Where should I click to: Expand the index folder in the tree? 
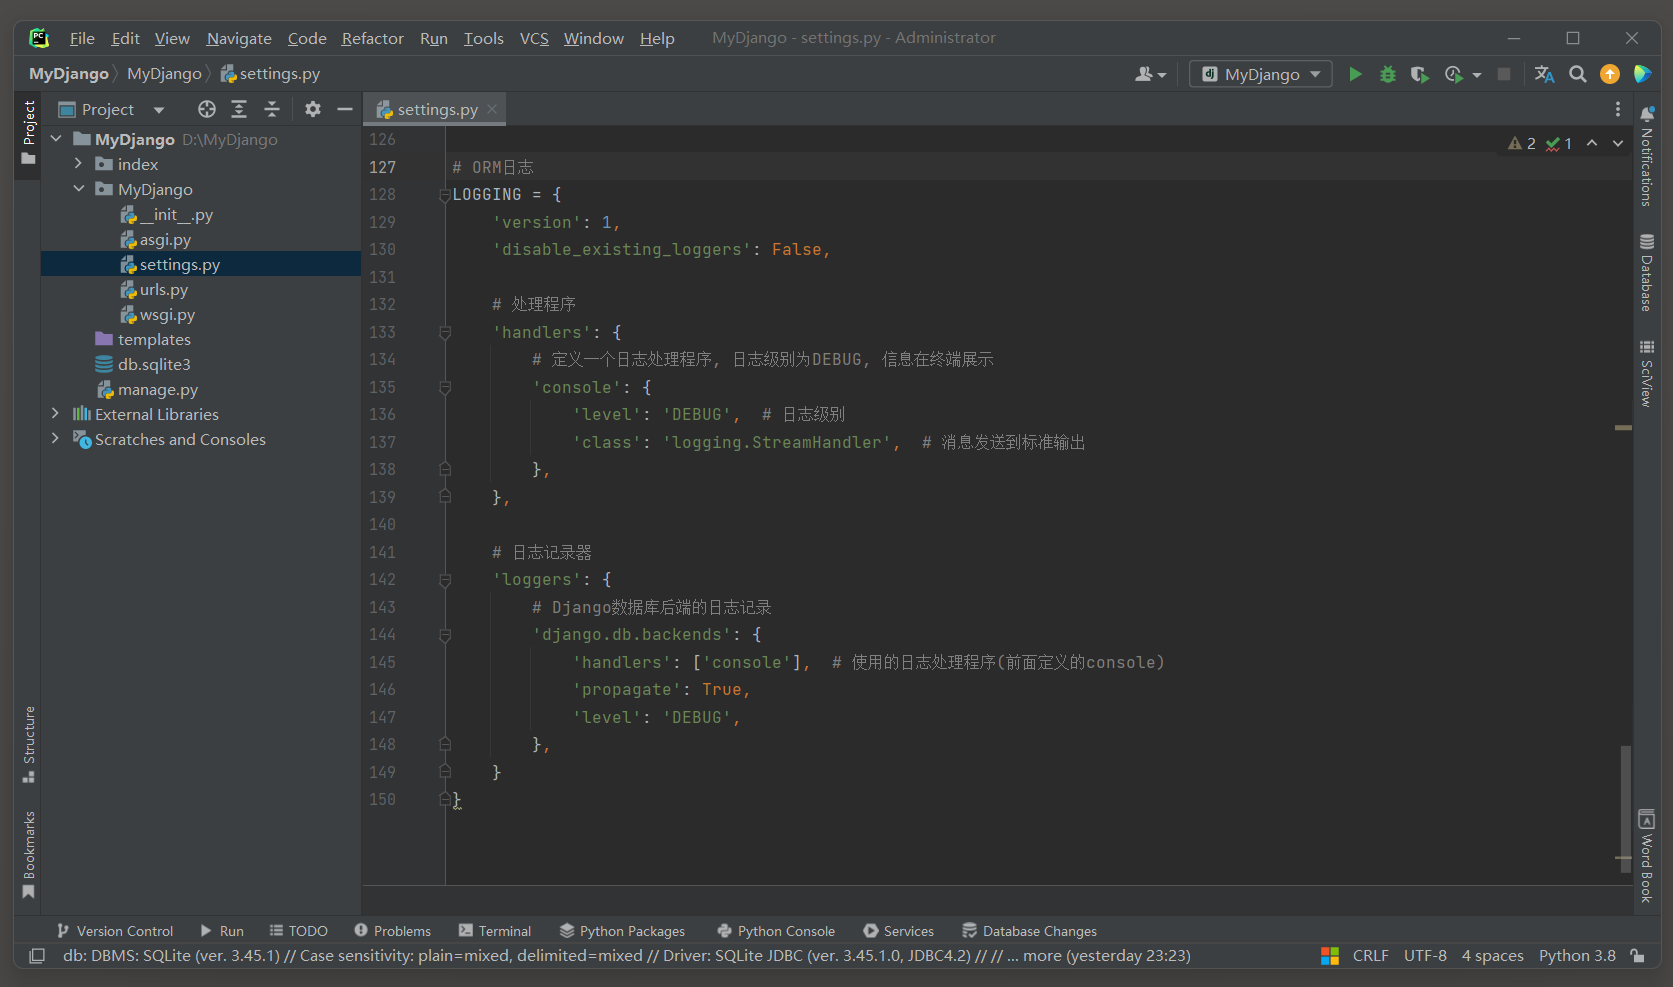click(79, 164)
